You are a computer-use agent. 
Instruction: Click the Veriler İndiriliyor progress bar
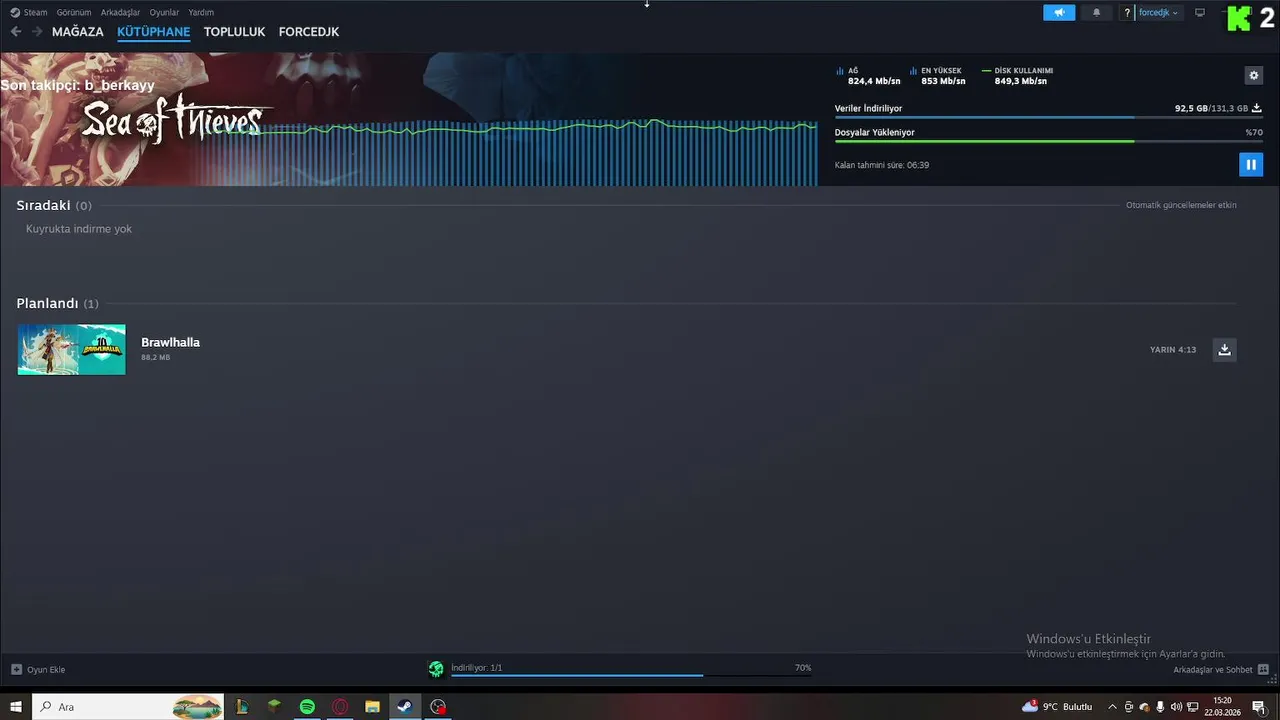coord(1047,117)
